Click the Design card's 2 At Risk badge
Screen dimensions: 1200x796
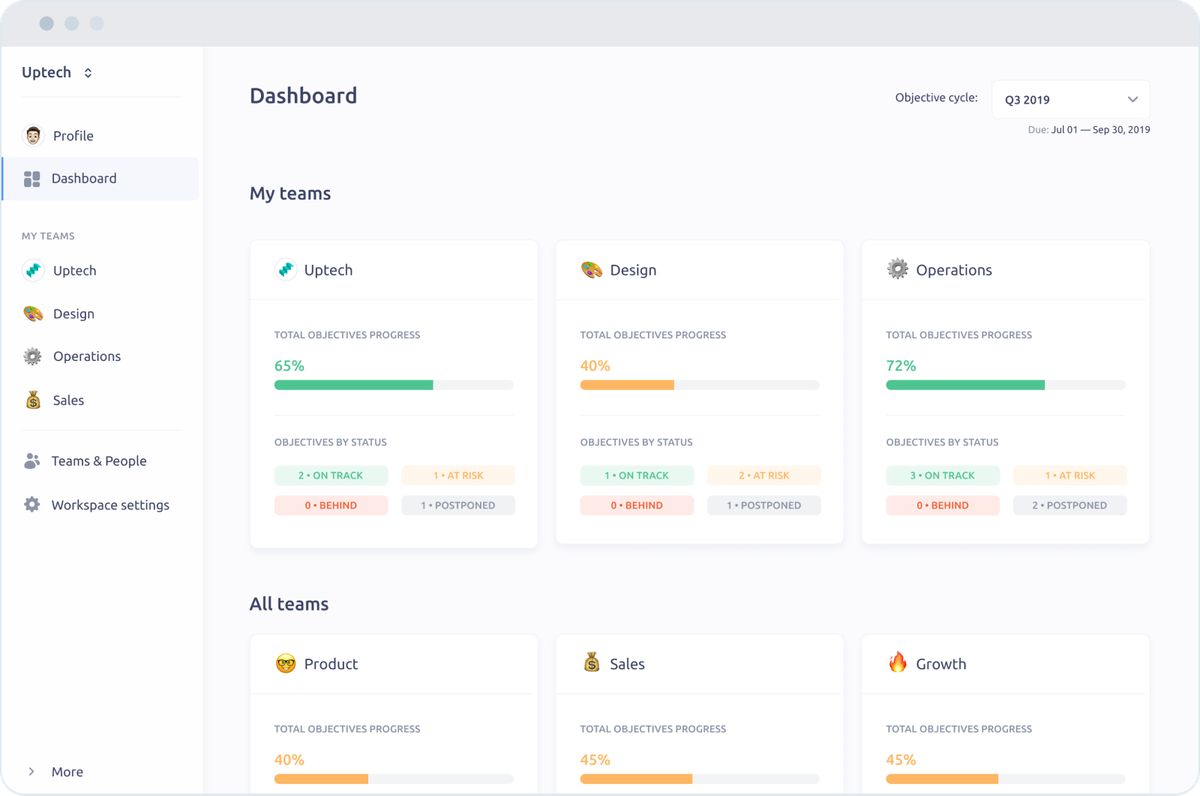click(x=764, y=476)
